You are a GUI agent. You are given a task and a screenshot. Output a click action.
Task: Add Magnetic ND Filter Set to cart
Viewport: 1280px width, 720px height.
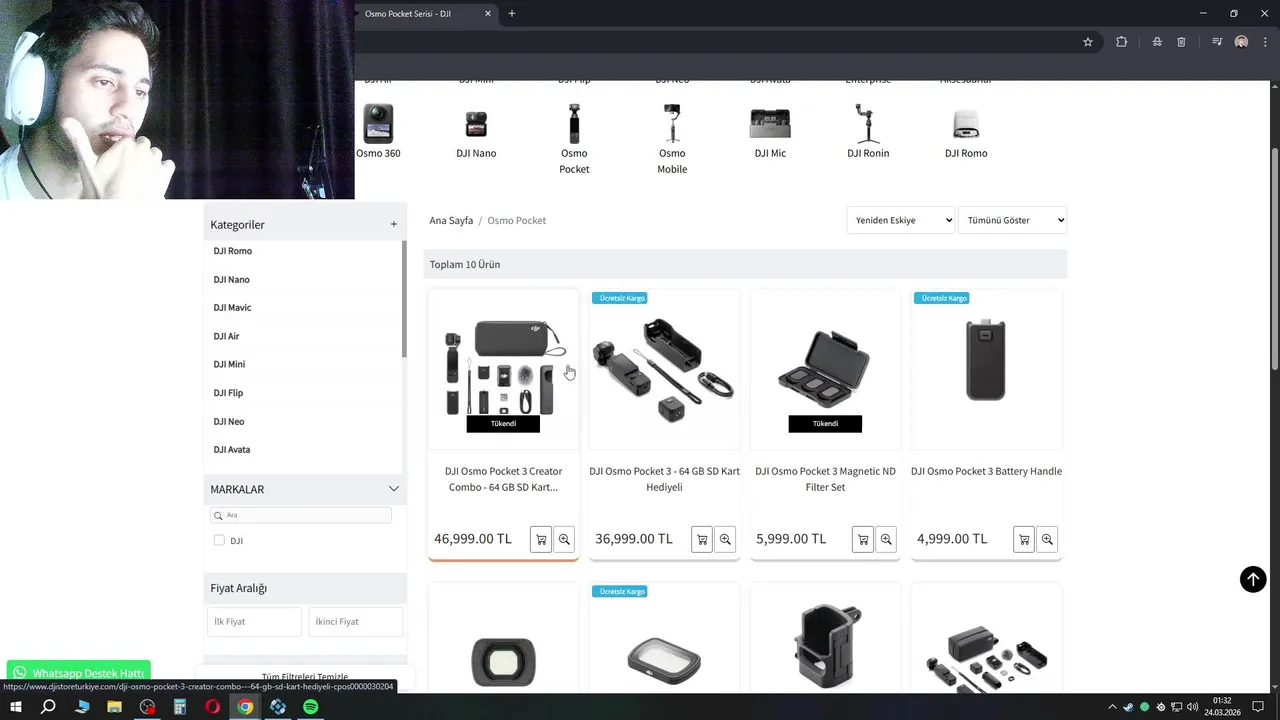pos(863,539)
